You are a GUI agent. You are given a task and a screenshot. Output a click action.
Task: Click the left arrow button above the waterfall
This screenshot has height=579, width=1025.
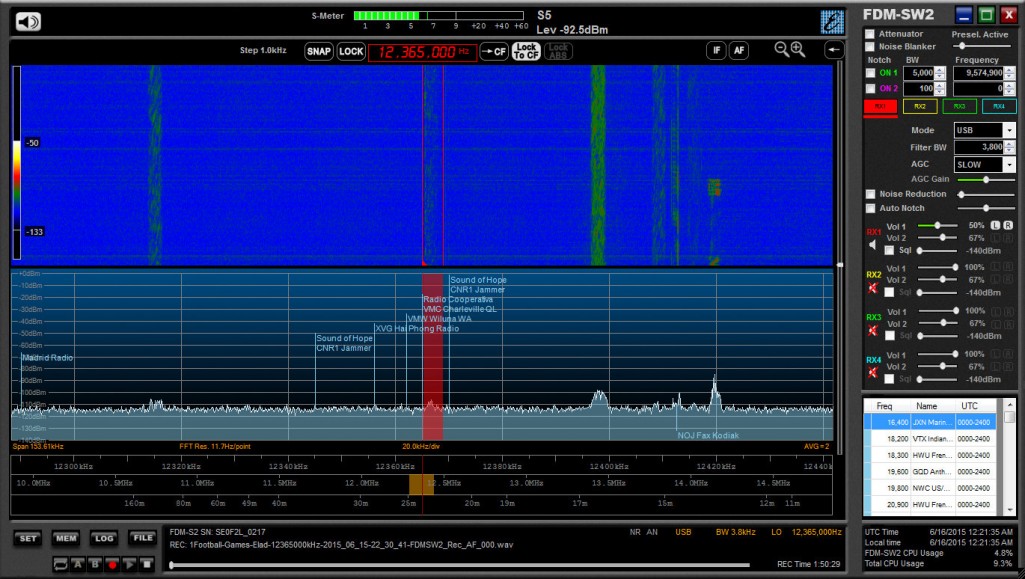pyautogui.click(x=833, y=50)
